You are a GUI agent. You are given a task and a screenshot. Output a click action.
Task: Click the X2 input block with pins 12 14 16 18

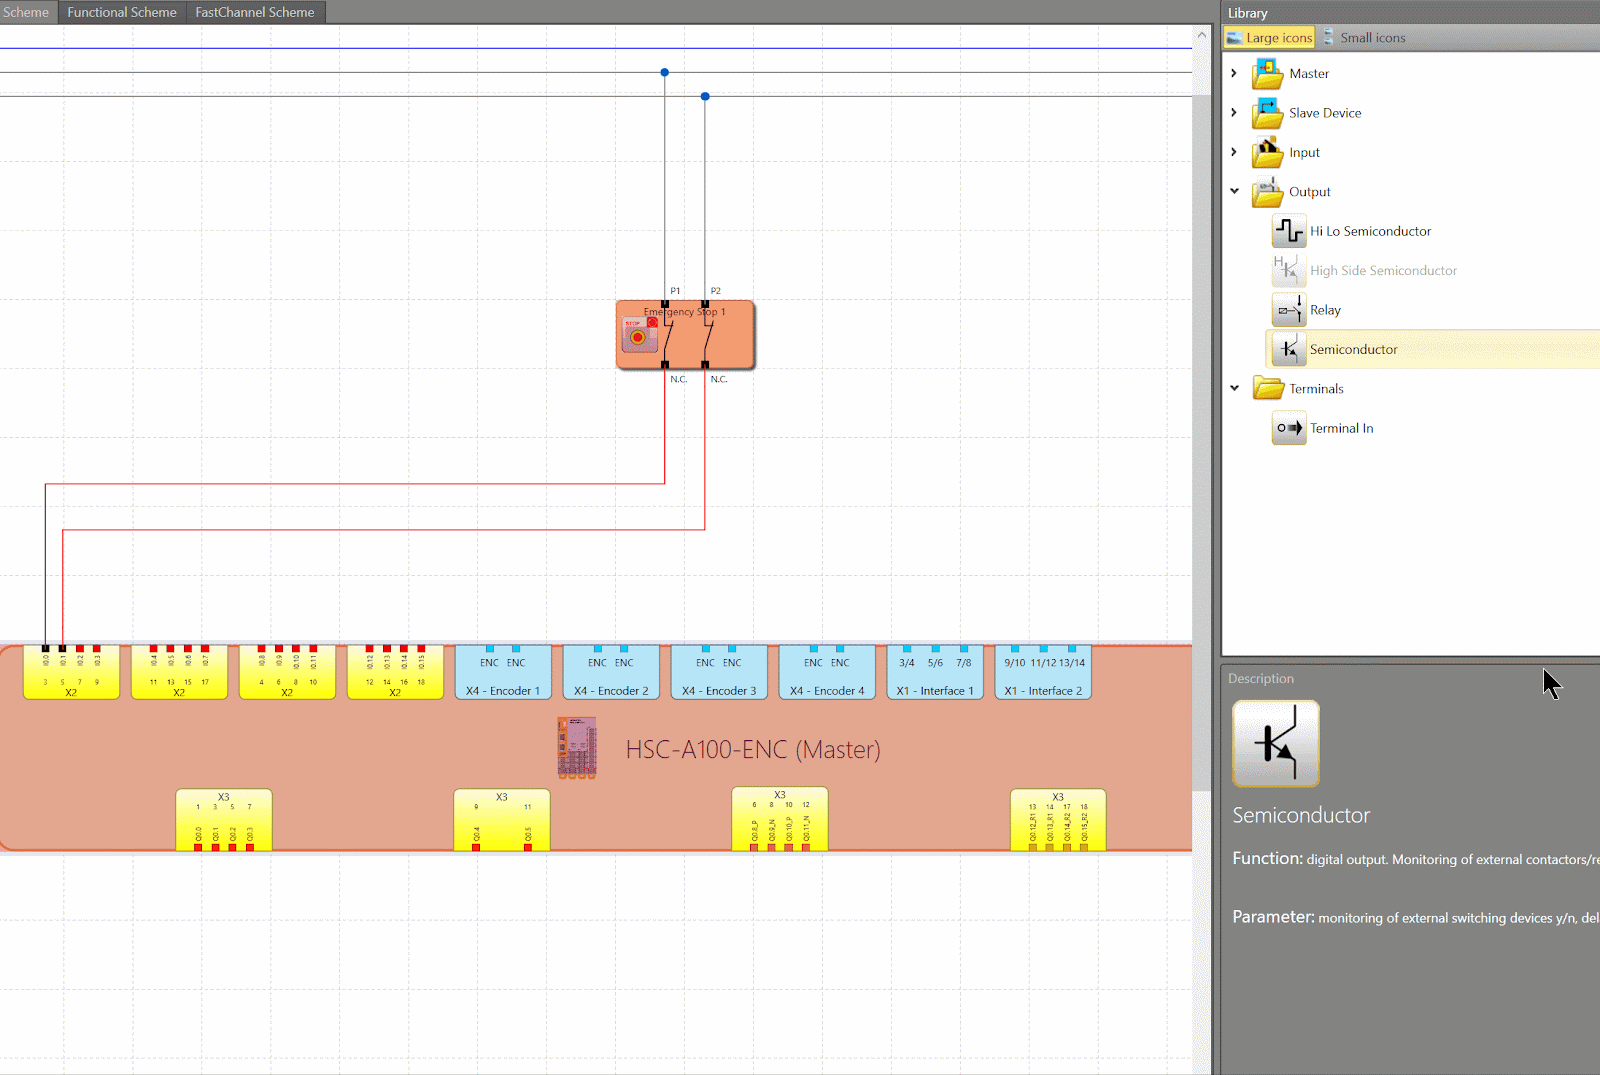[395, 672]
